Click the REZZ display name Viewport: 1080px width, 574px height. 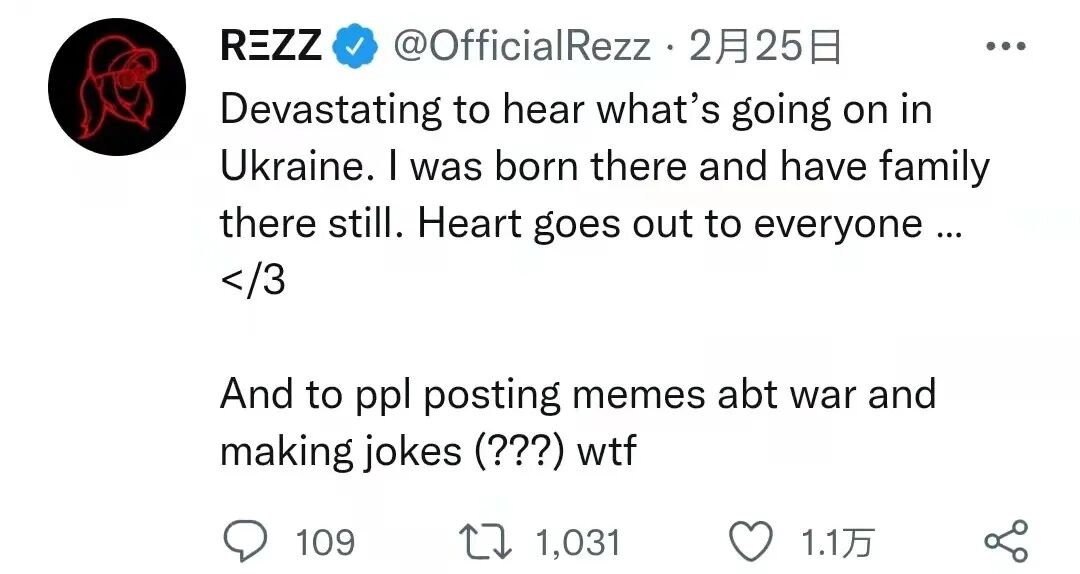(x=269, y=47)
